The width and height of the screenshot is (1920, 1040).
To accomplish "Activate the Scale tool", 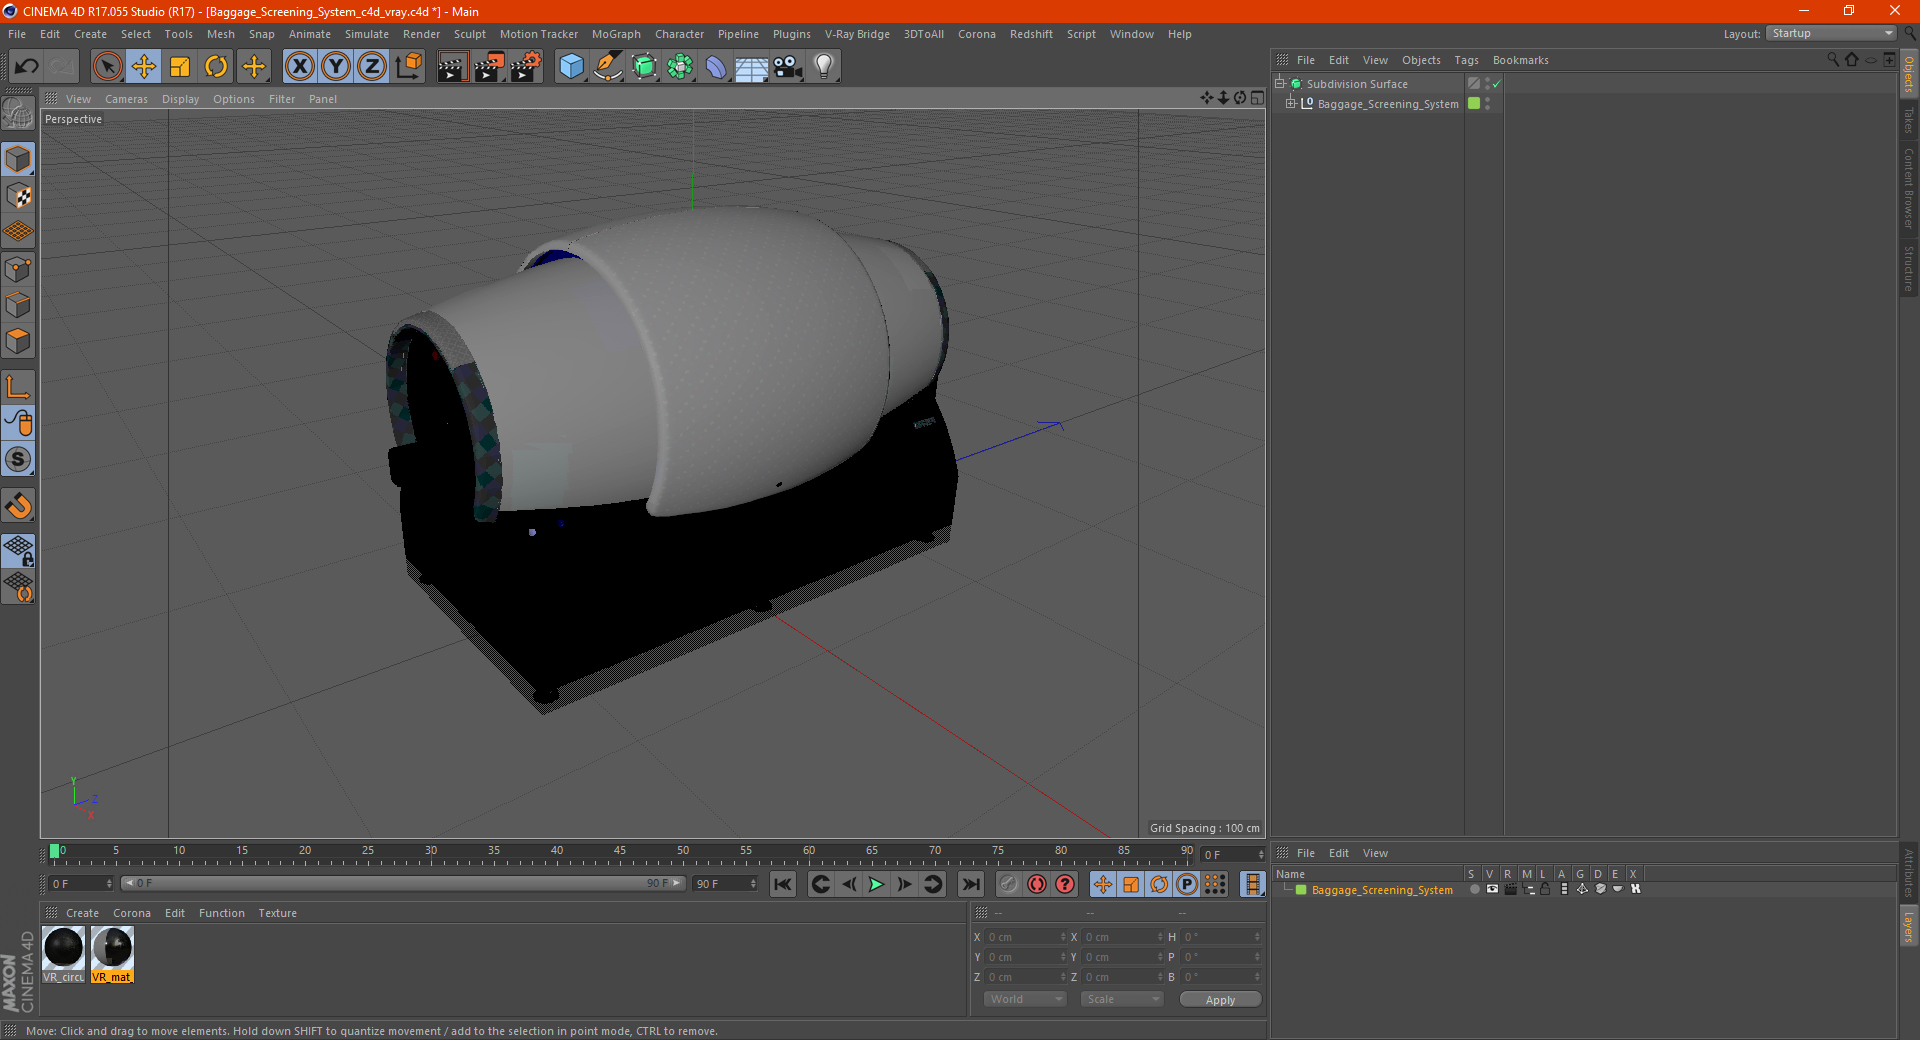I will (x=180, y=67).
